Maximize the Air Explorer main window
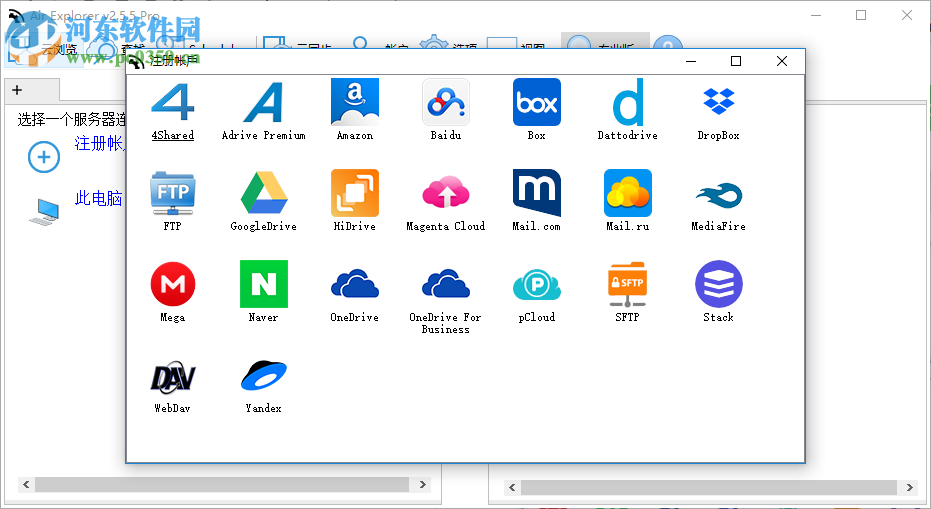 pyautogui.click(x=861, y=15)
